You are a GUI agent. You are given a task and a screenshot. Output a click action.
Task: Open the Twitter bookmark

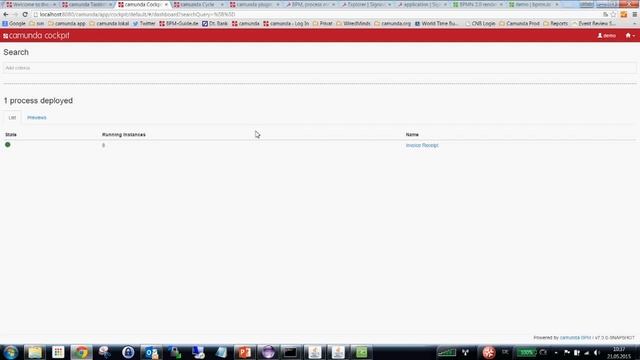click(144, 24)
